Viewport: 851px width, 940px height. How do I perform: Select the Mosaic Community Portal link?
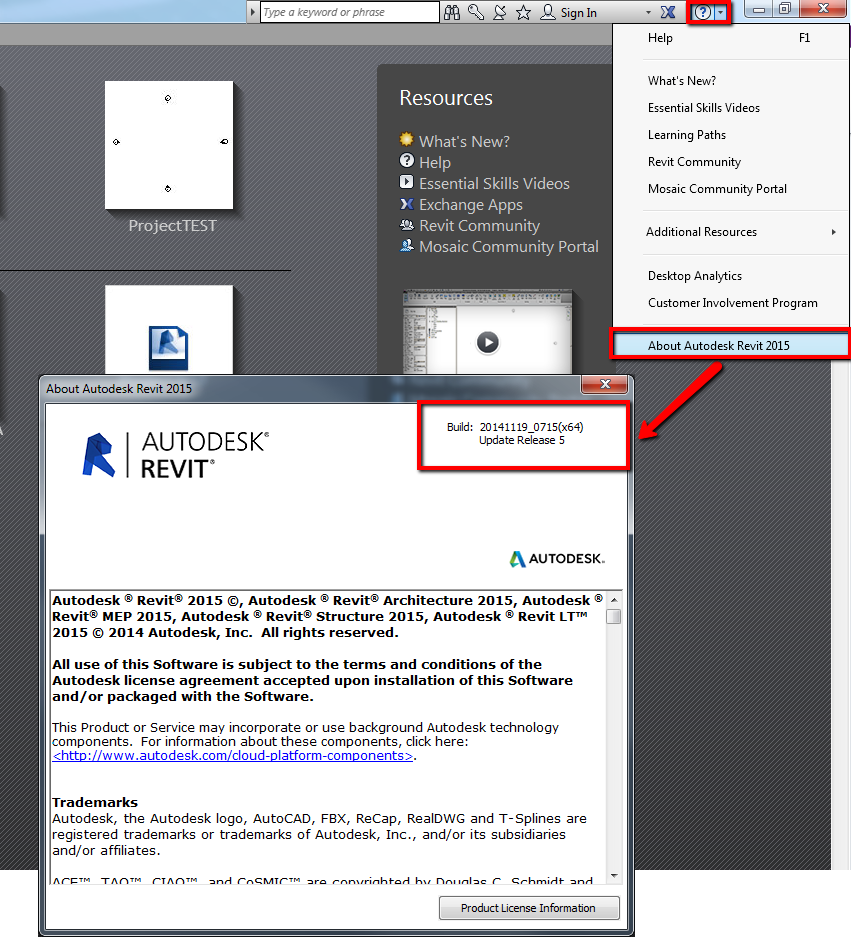[507, 247]
